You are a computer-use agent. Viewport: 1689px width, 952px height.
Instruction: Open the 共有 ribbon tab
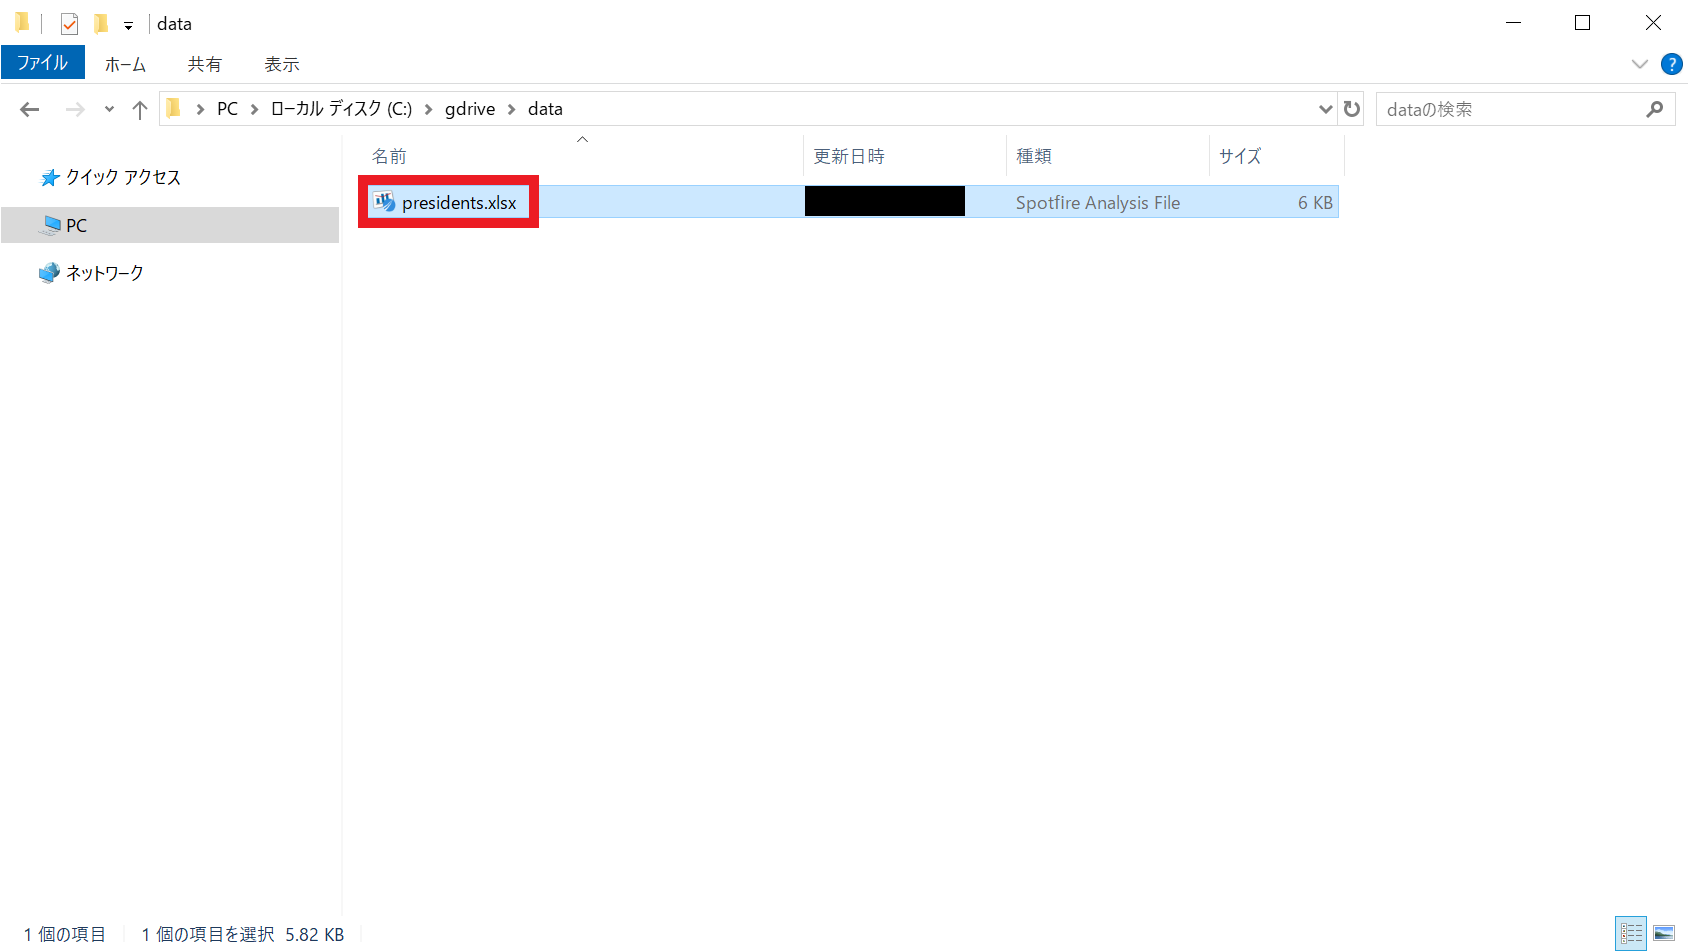pos(204,64)
